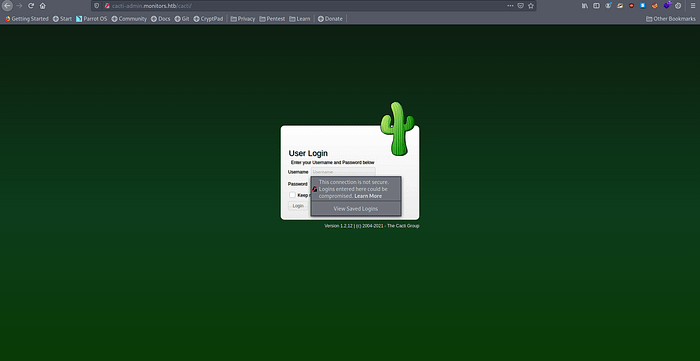The width and height of the screenshot is (700, 361).
Task: Bookmark this page with the star icon
Action: [531, 6]
